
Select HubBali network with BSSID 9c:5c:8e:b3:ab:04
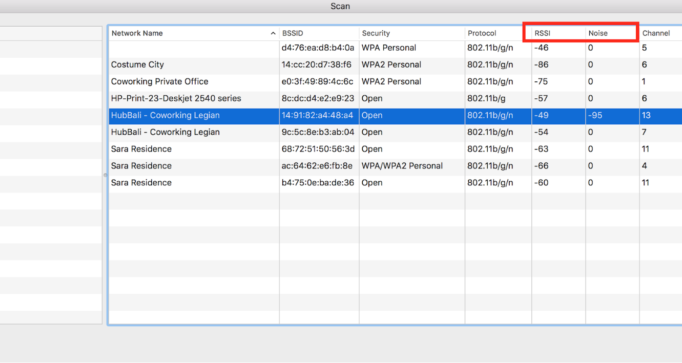(x=395, y=132)
